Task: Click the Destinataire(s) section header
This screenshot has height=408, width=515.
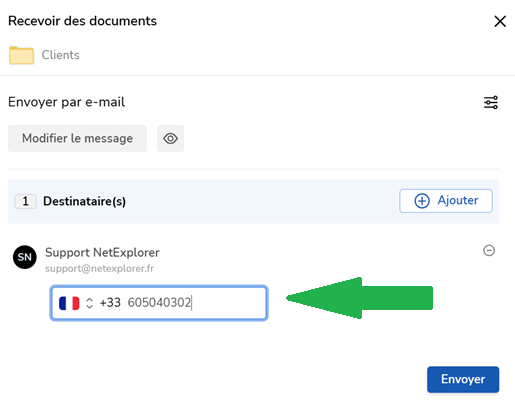Action: pyautogui.click(x=84, y=201)
